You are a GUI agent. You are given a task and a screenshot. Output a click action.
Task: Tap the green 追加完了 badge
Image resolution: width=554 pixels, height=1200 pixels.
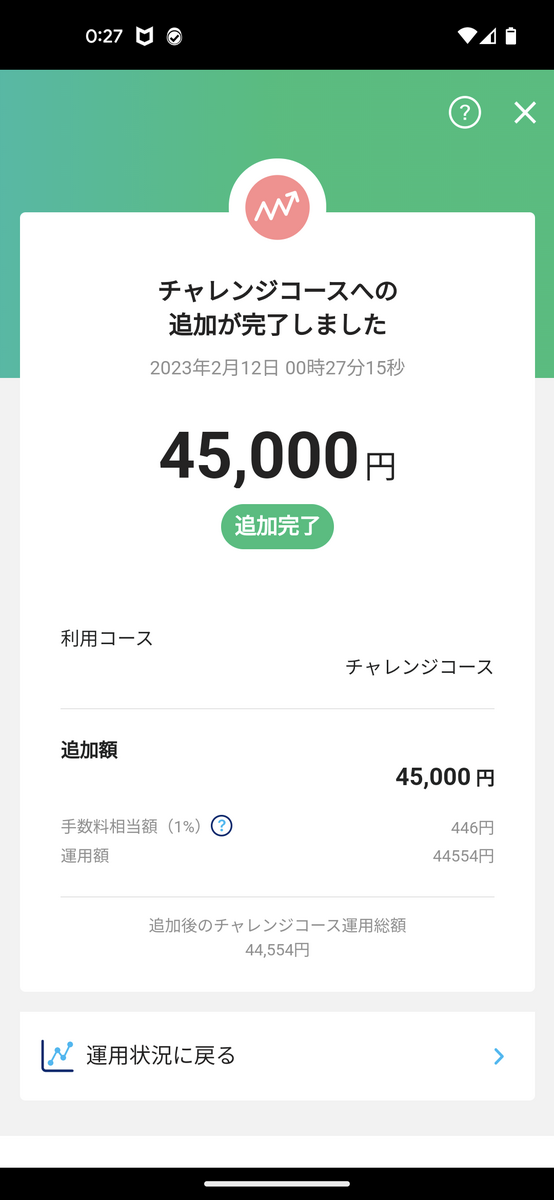pyautogui.click(x=277, y=526)
